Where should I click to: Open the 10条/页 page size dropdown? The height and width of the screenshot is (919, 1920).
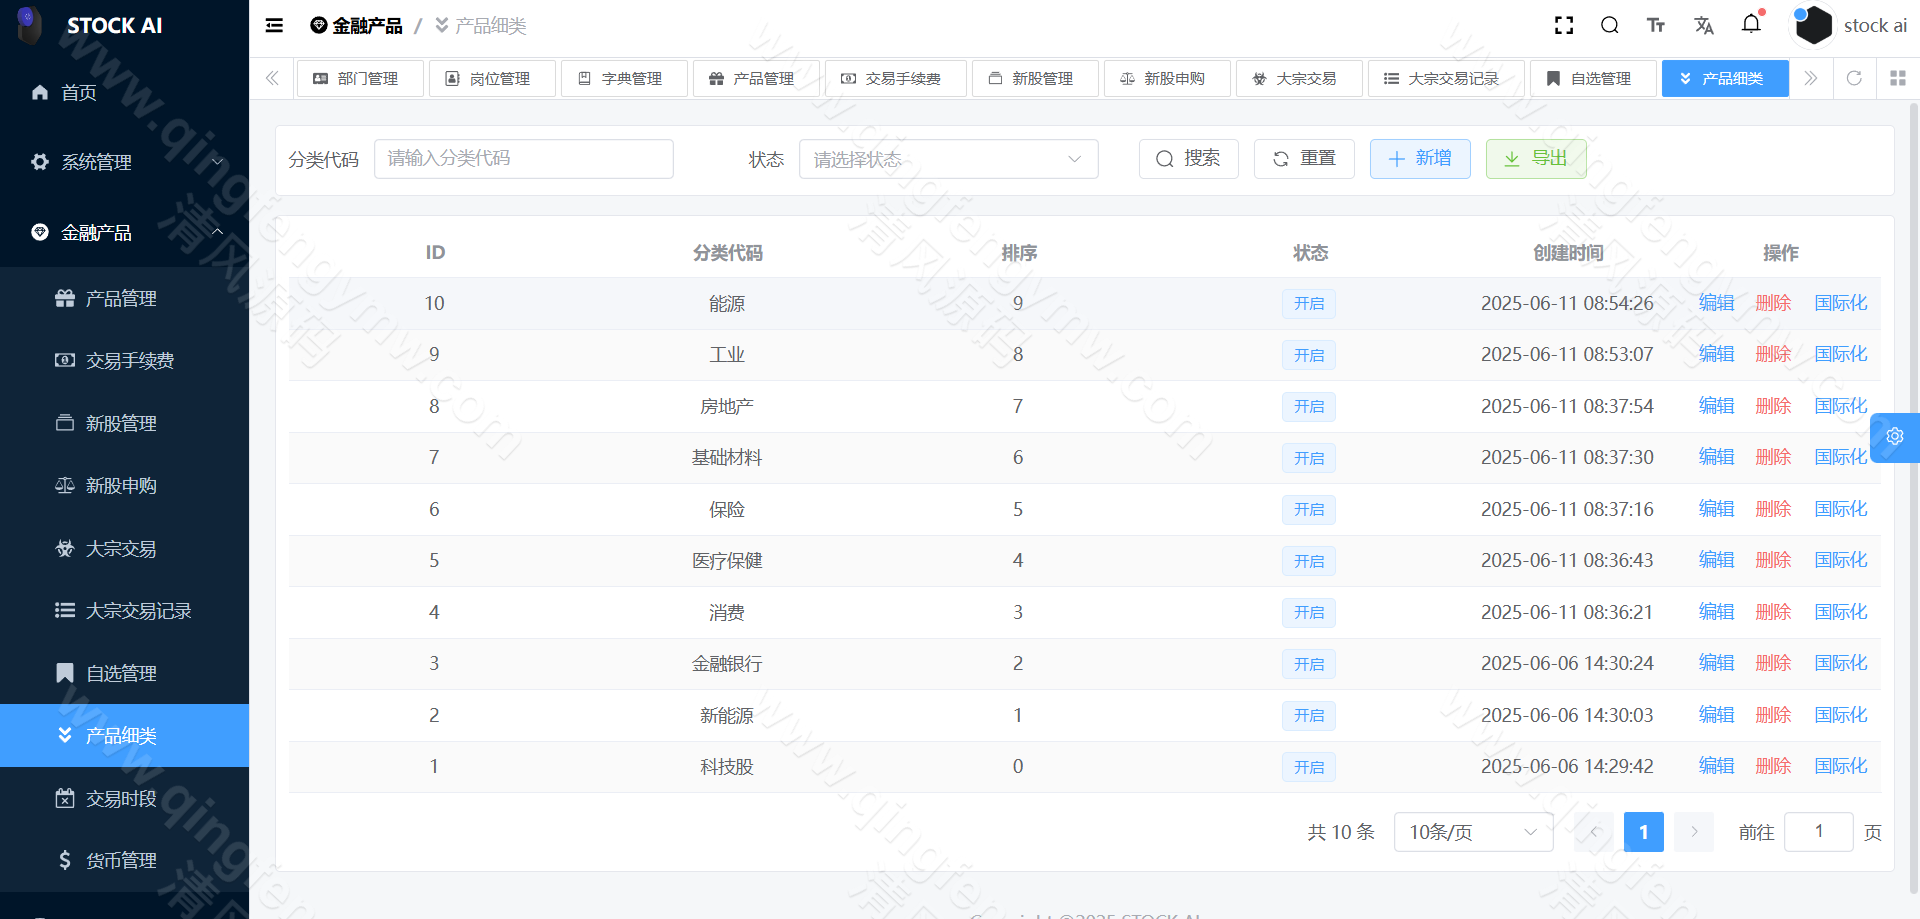(x=1472, y=831)
